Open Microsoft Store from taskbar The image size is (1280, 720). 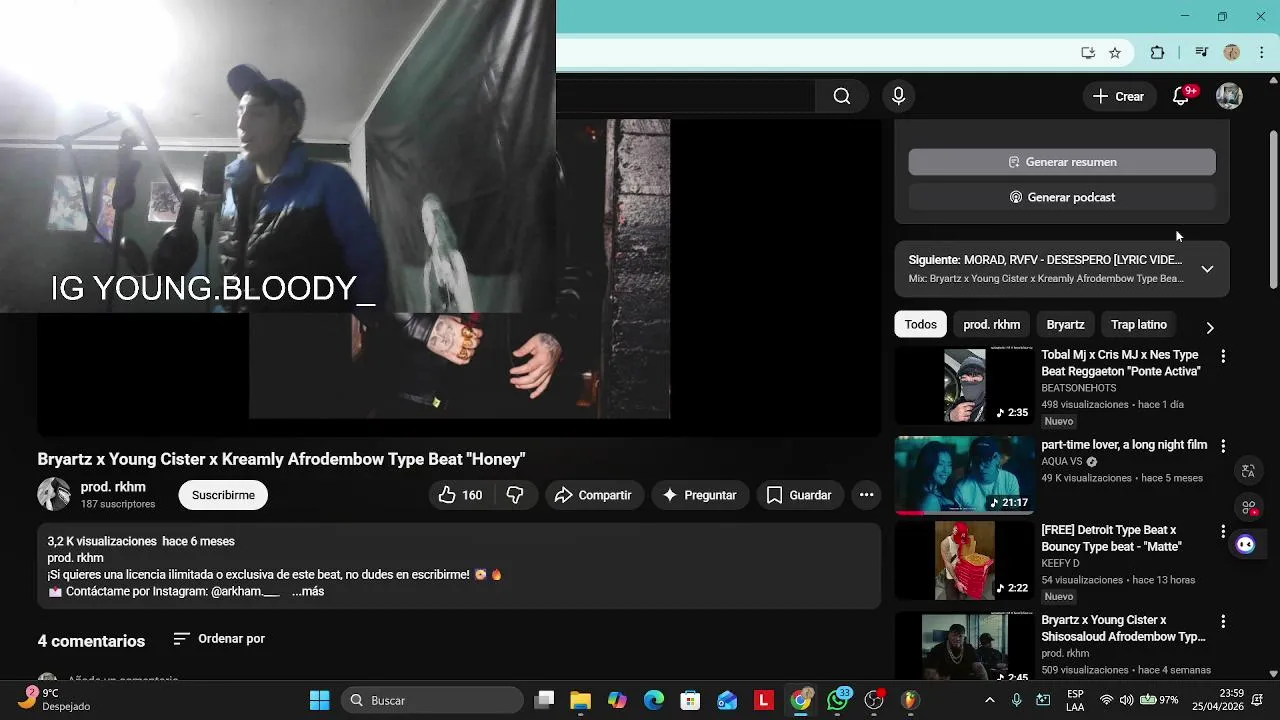[690, 700]
